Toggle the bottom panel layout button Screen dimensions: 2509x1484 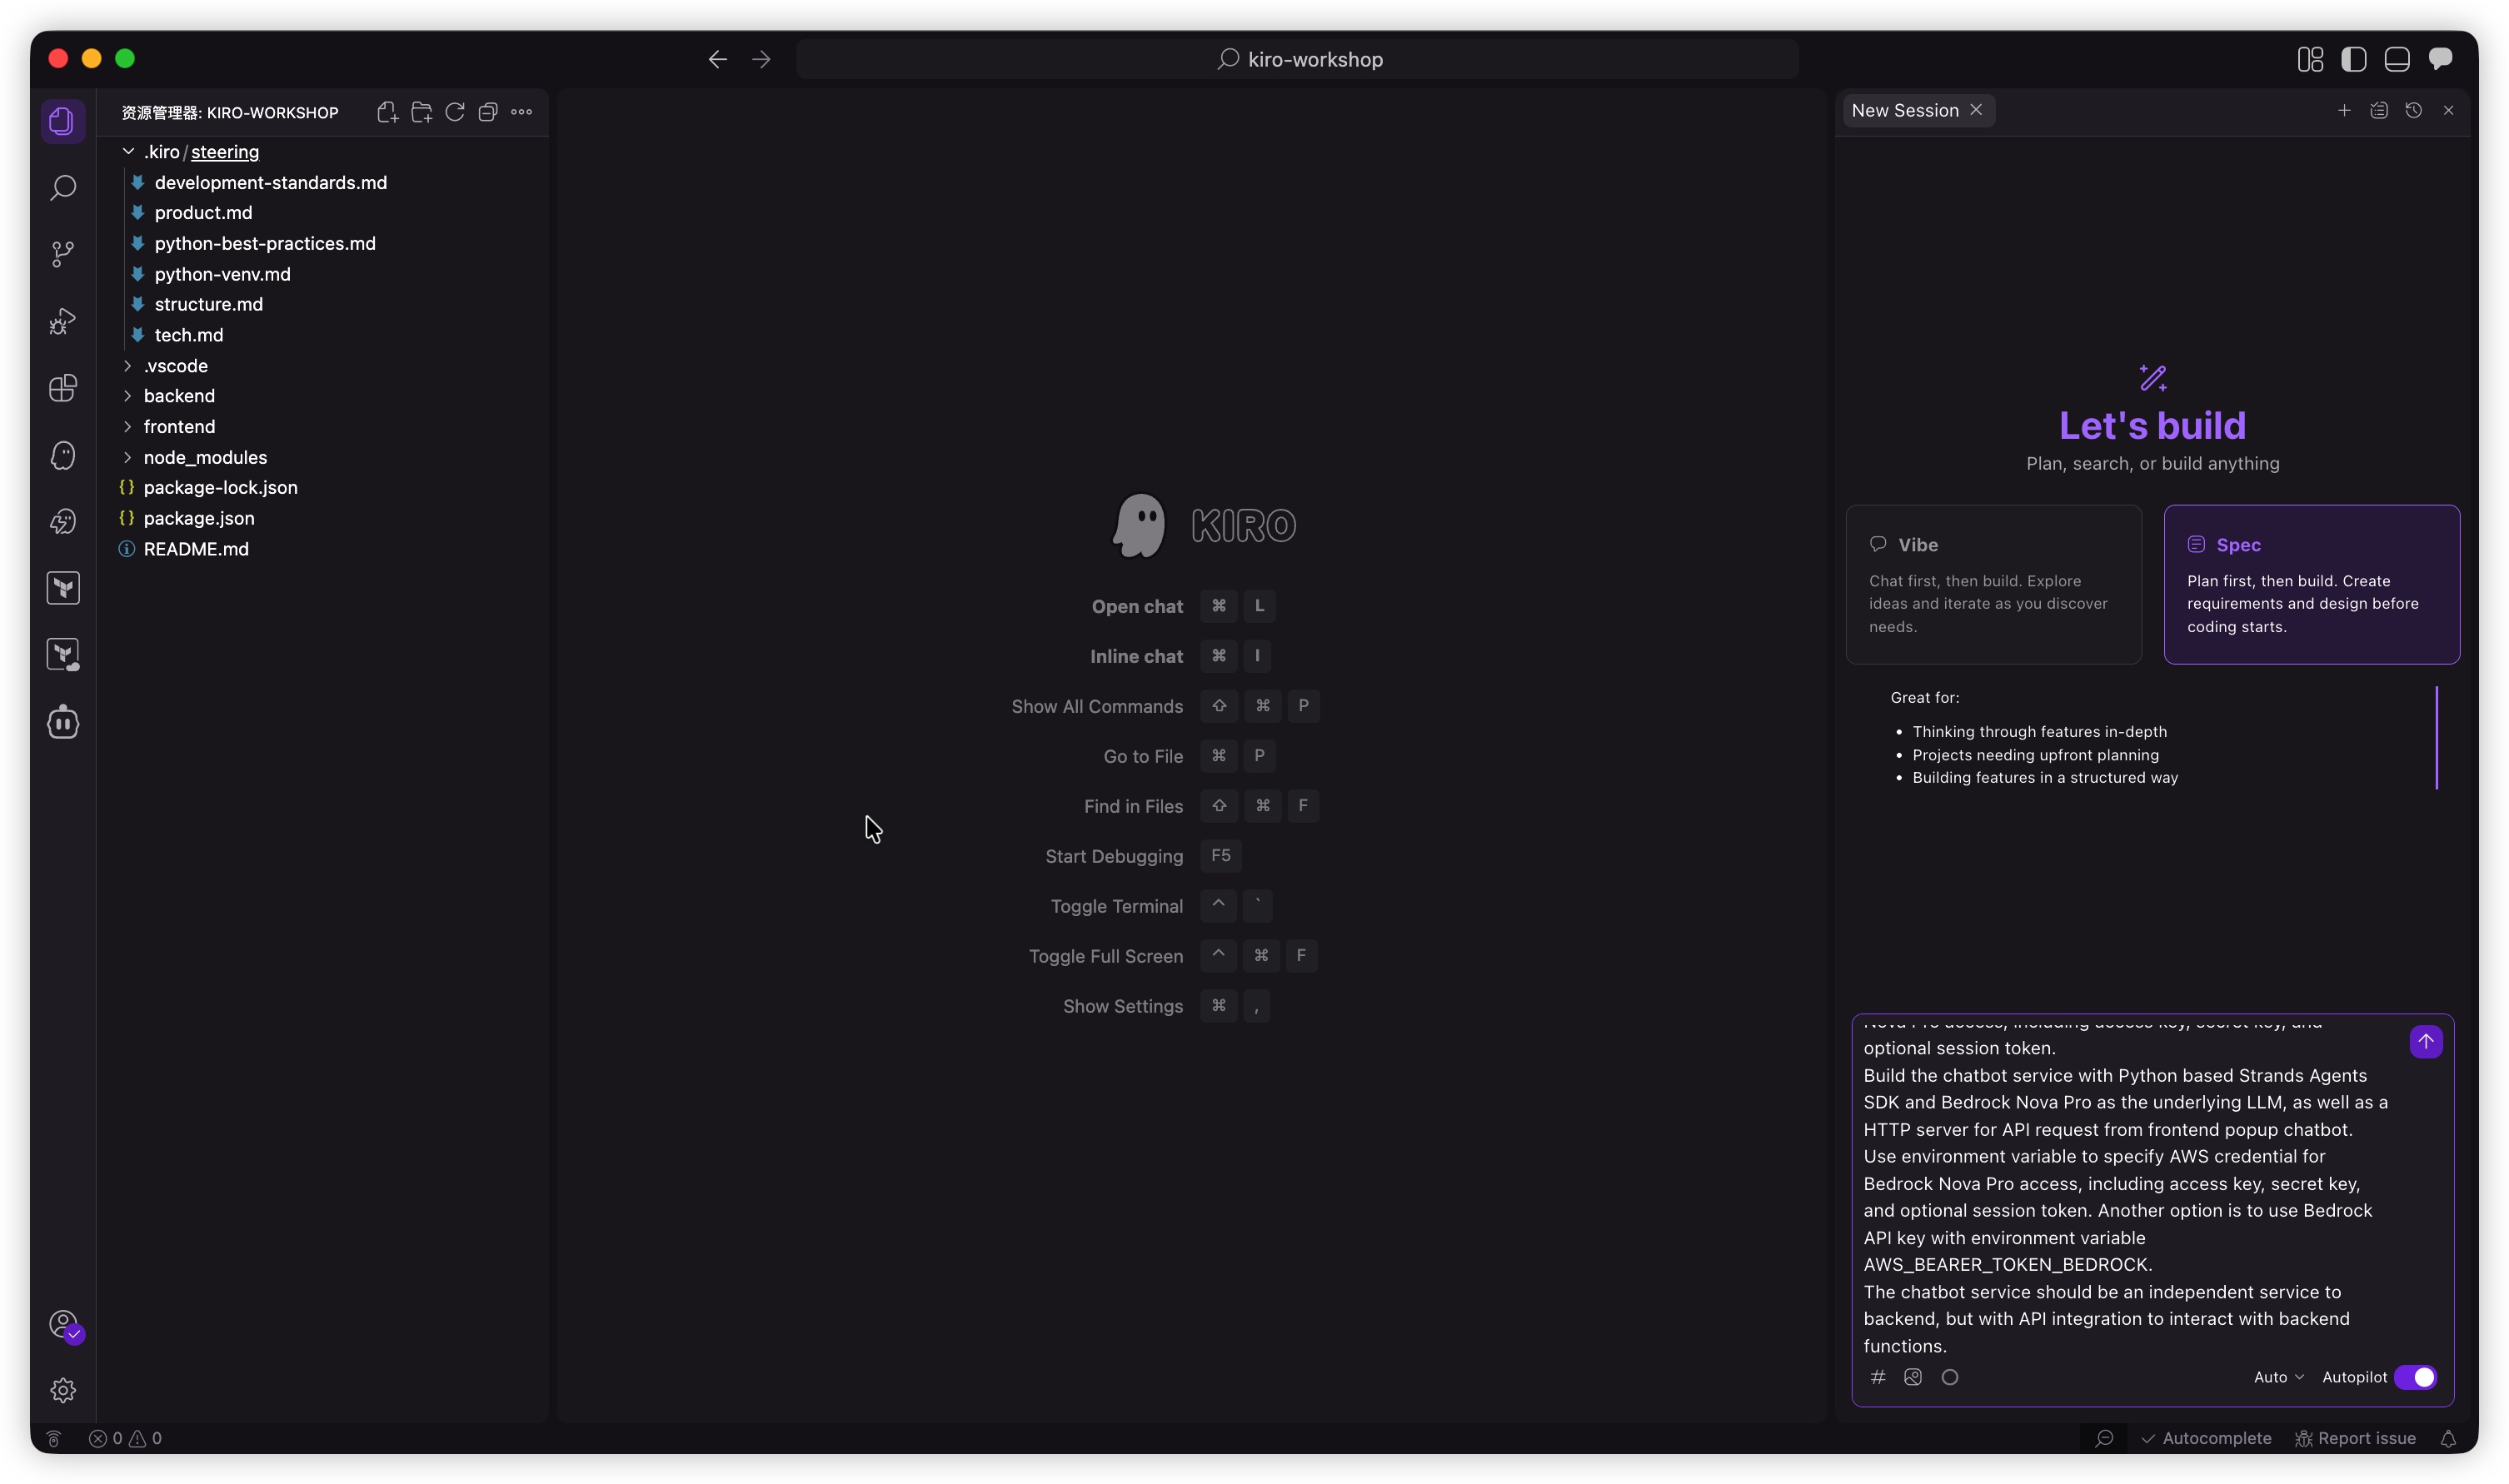pyautogui.click(x=2396, y=59)
